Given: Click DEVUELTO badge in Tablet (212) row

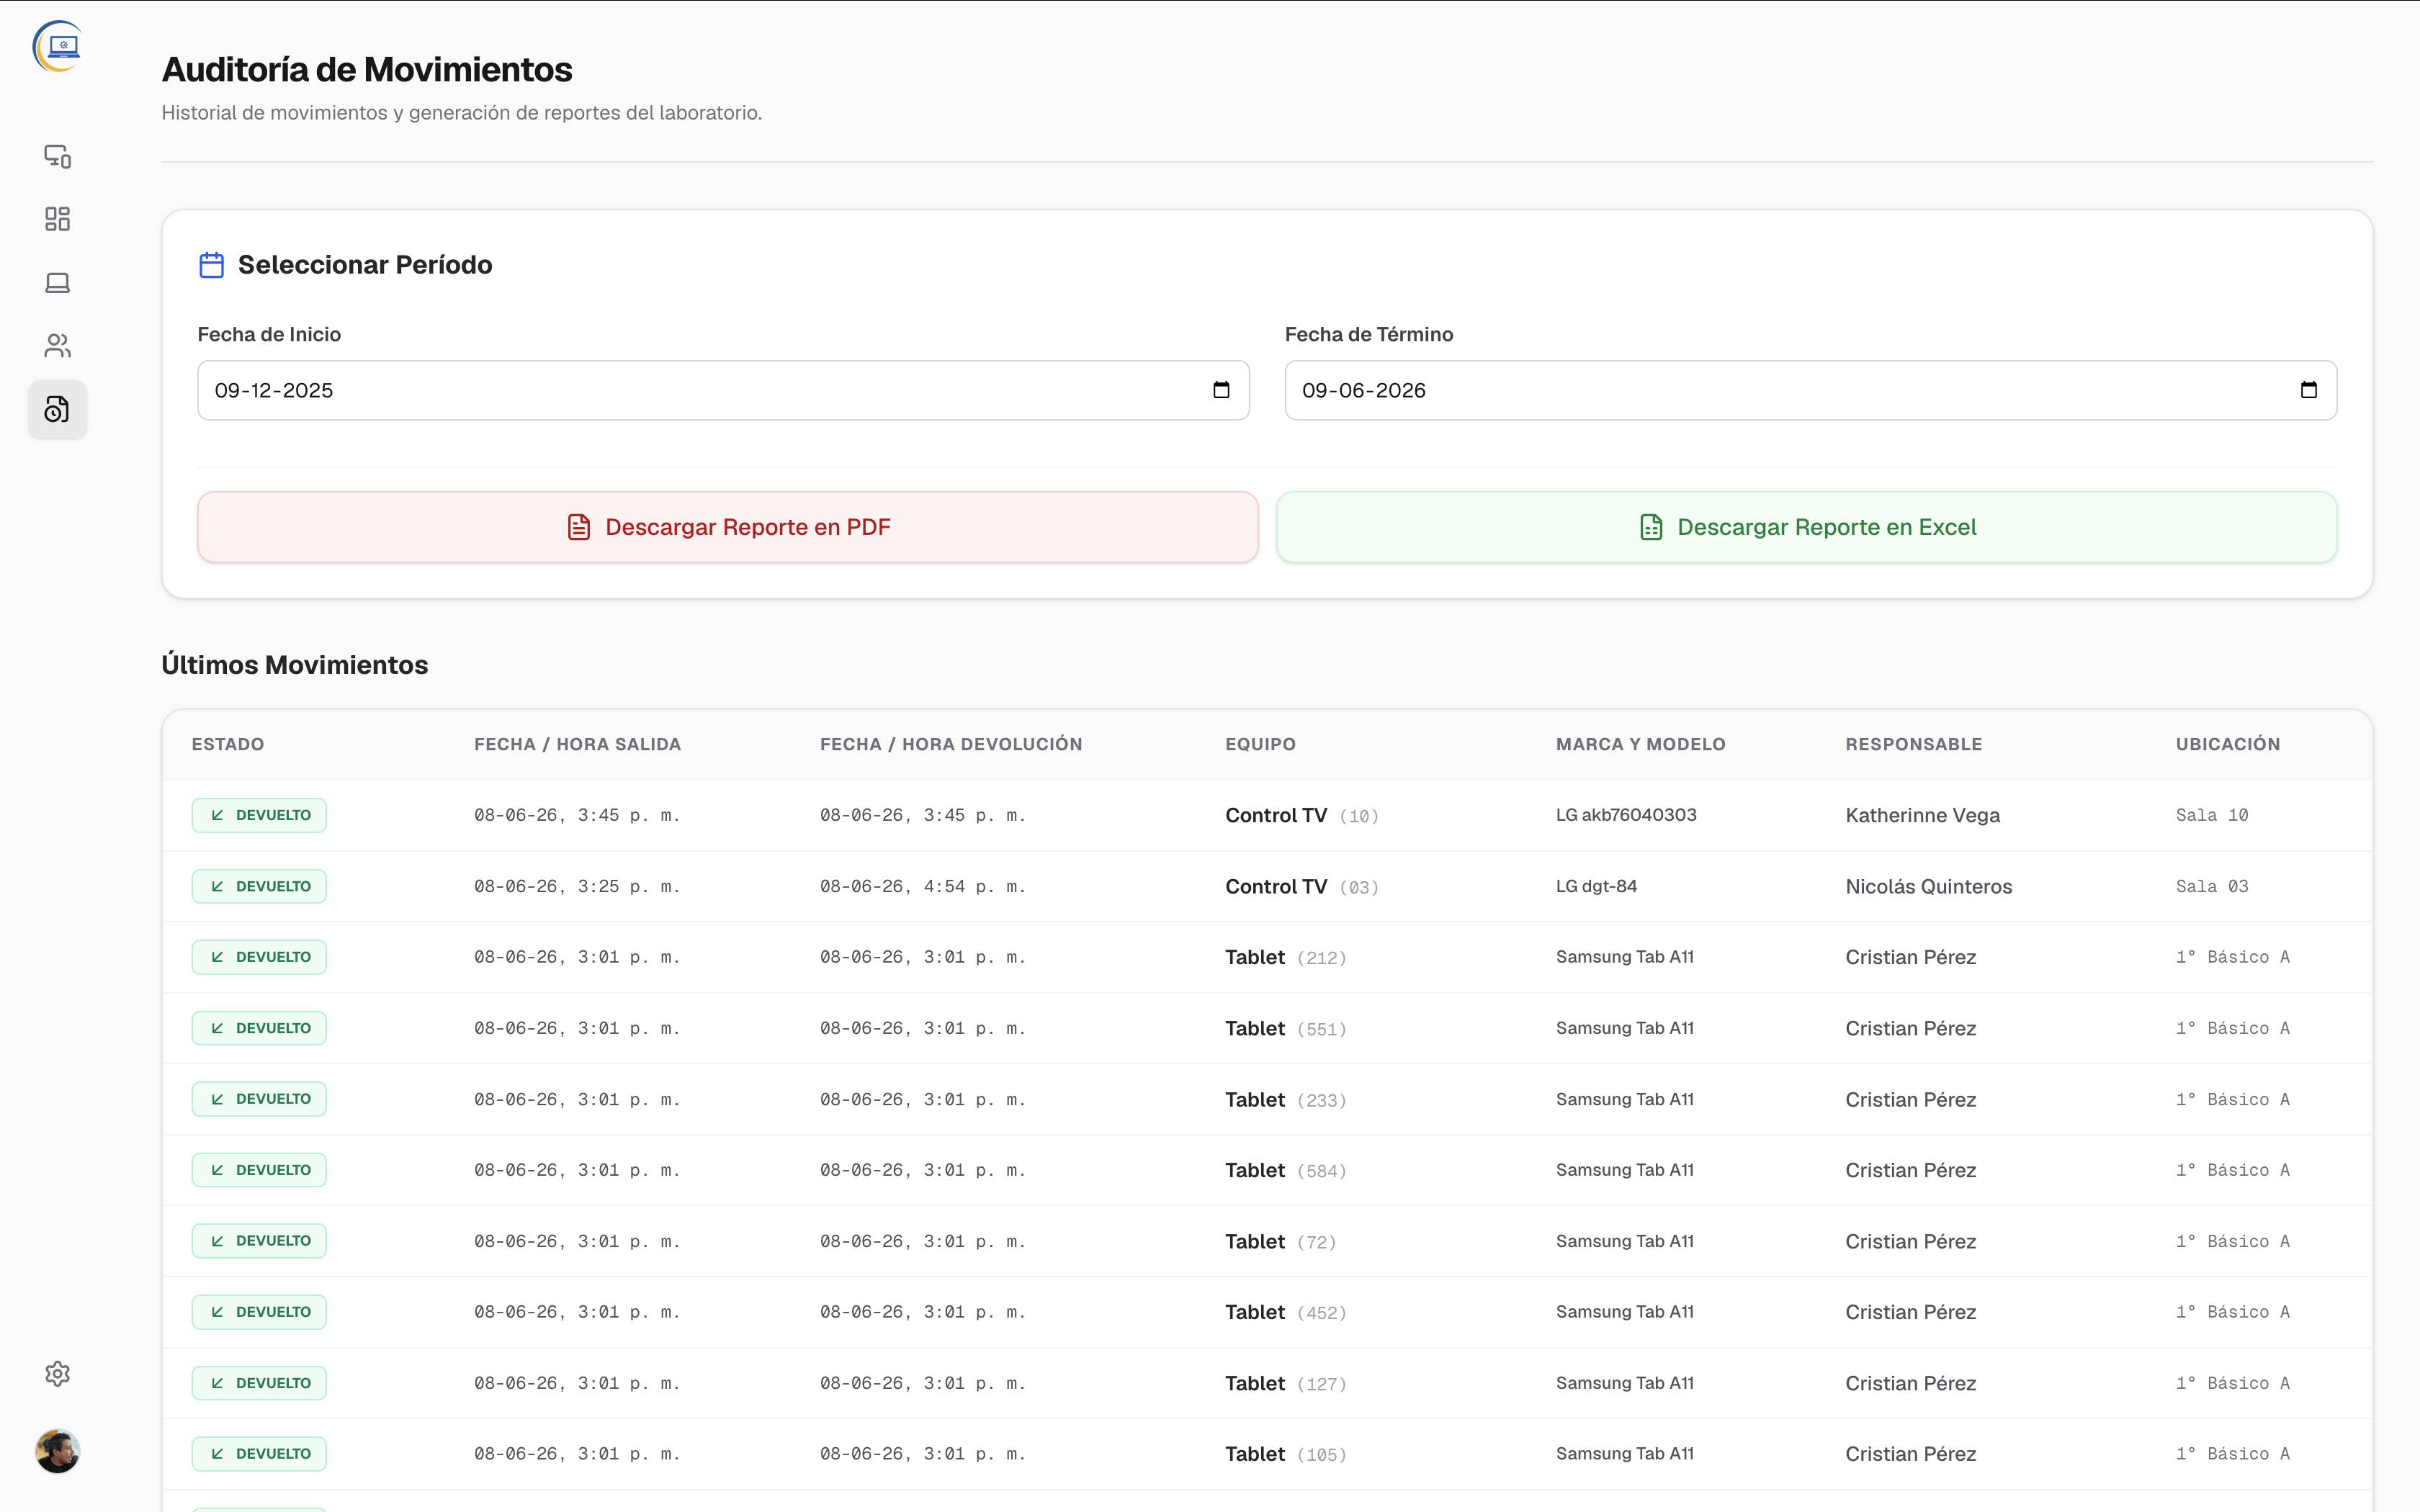Looking at the screenshot, I should (x=259, y=957).
